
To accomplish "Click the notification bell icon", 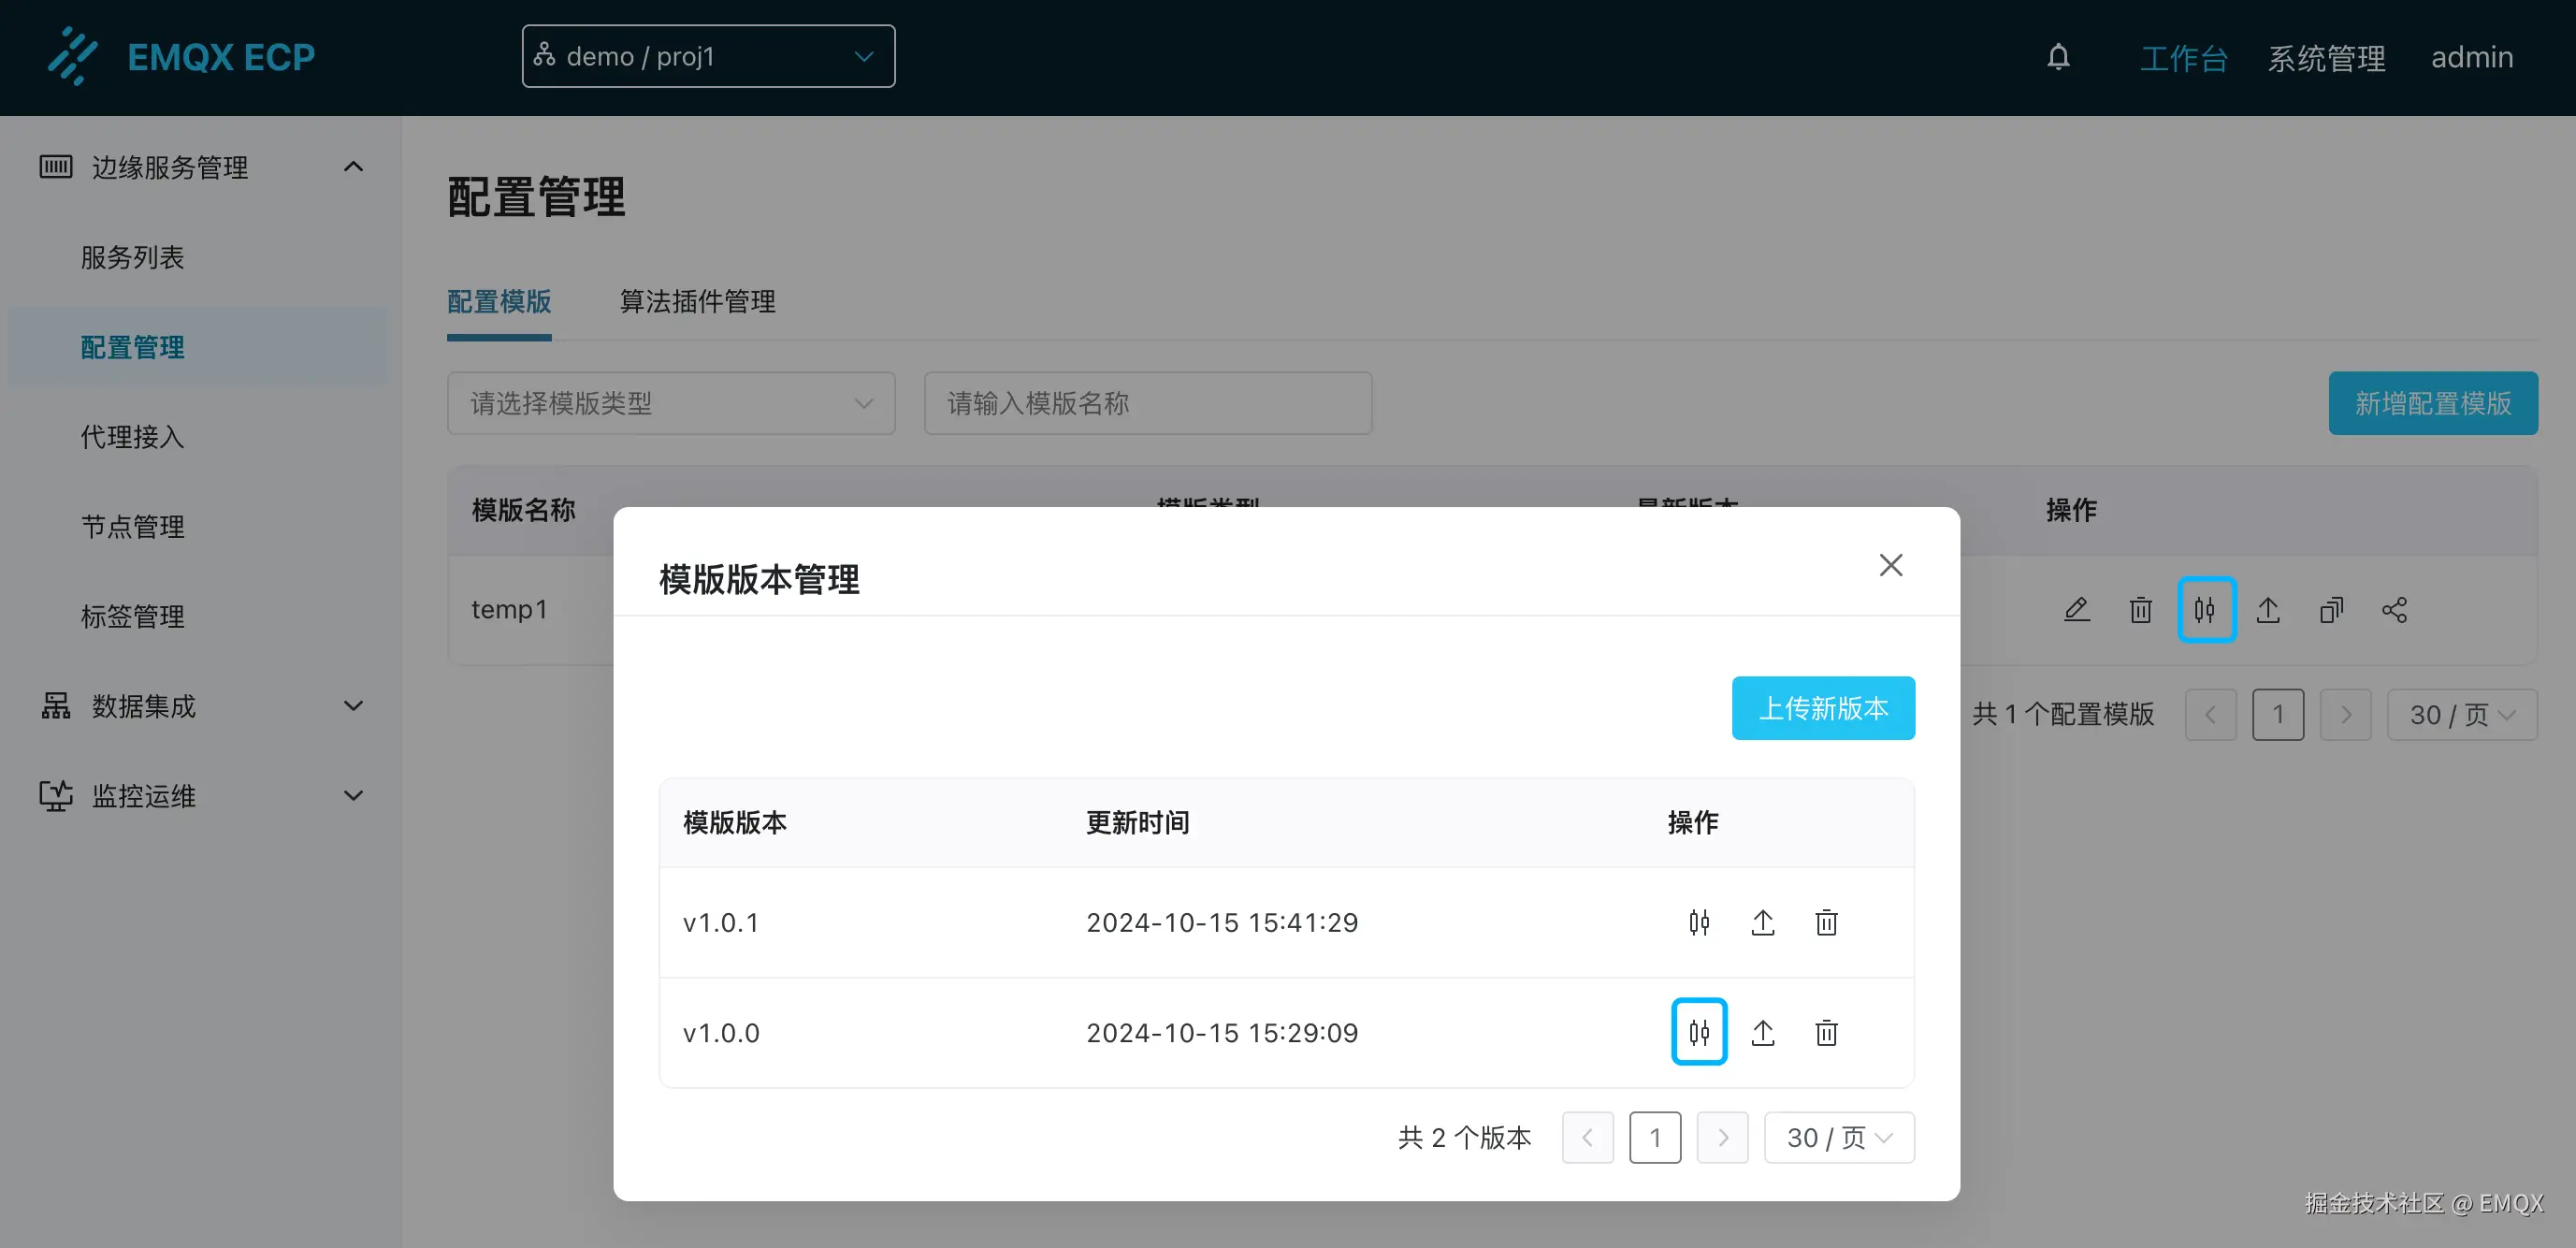I will coord(2059,57).
